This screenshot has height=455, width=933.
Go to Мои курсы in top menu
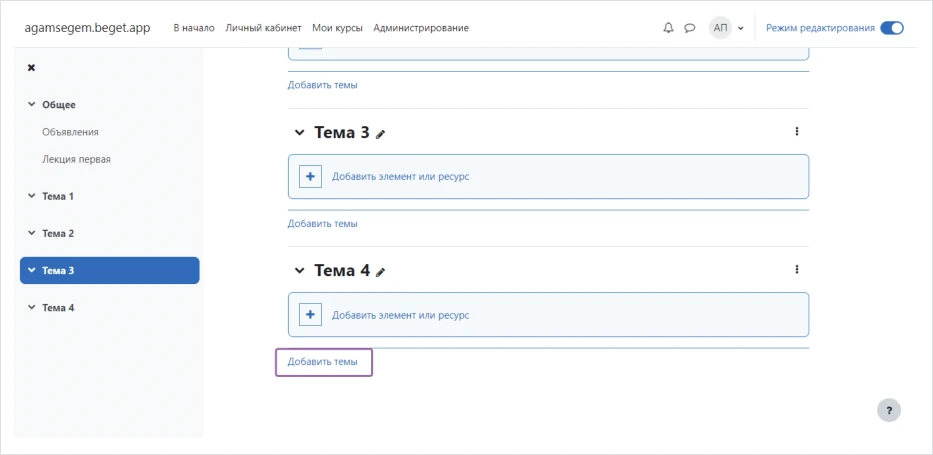click(x=337, y=28)
